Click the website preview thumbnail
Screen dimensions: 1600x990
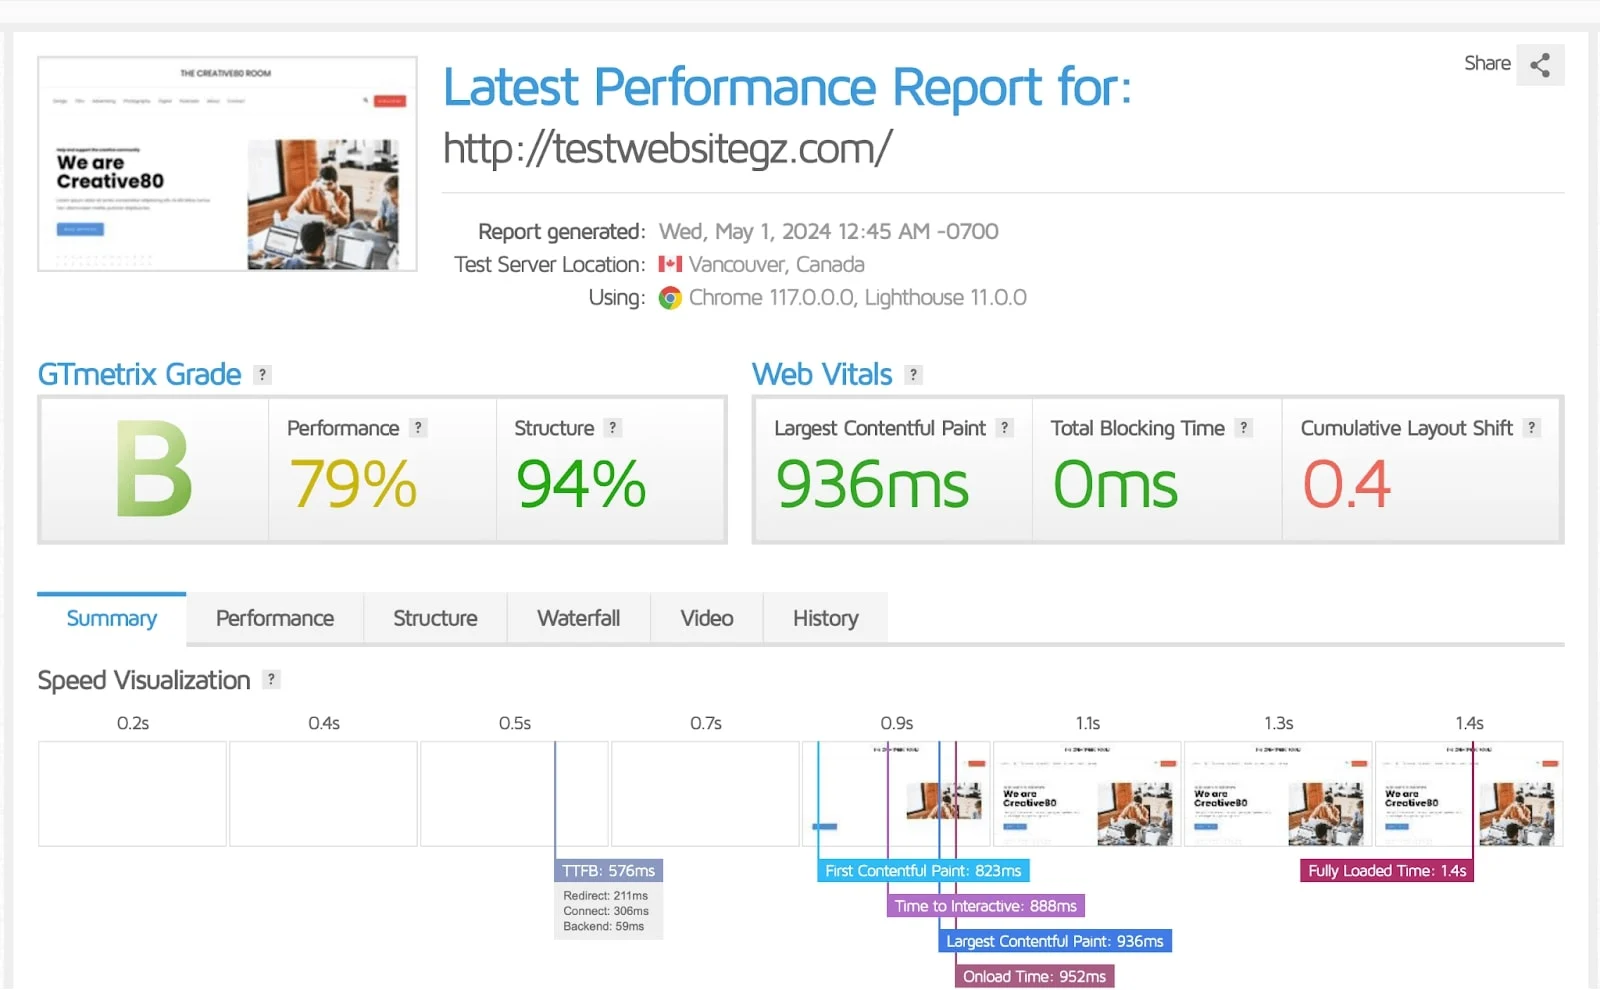(x=226, y=163)
